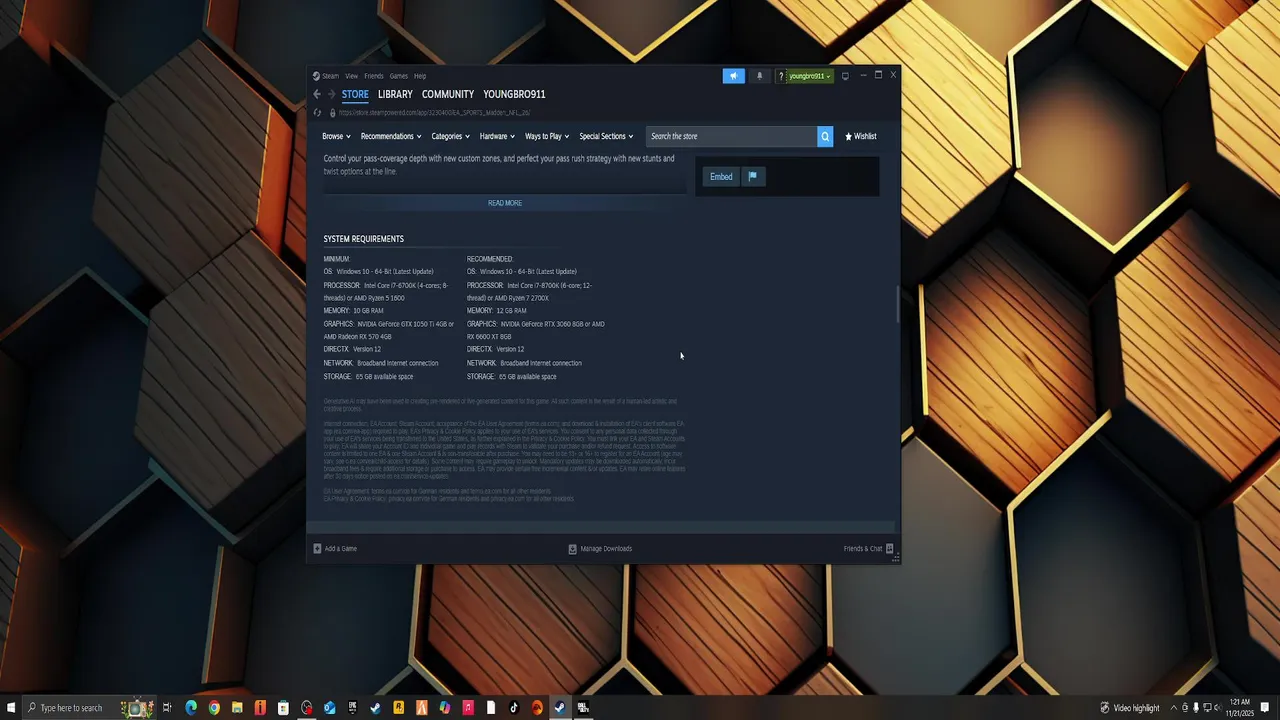Viewport: 1280px width, 720px height.
Task: Expand the Special Sections dropdown
Action: pyautogui.click(x=606, y=136)
